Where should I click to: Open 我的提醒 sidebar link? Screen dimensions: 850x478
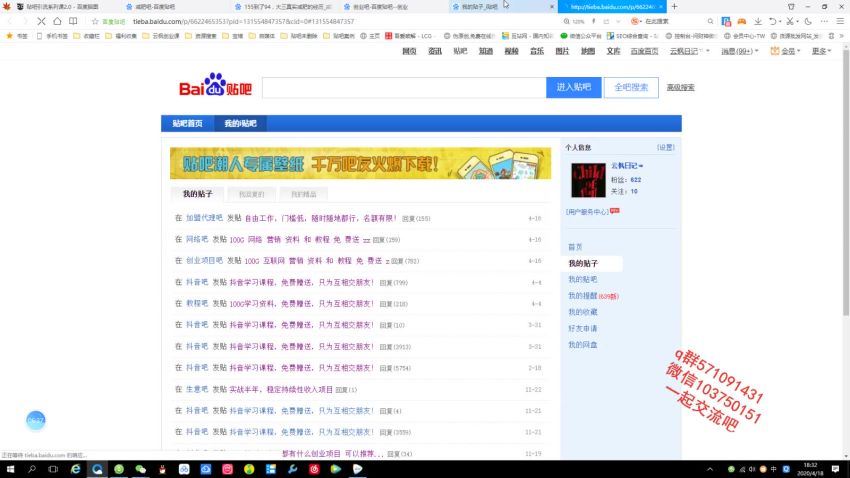(582, 296)
